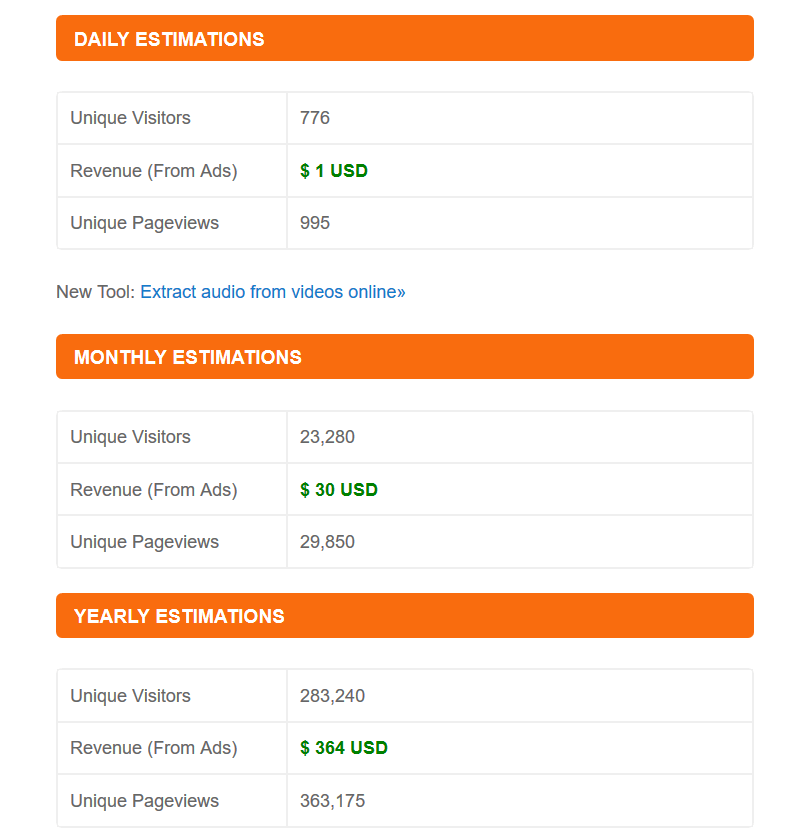804x840 pixels.
Task: Select the yearly unique visitors value 283,240
Action: coord(332,696)
